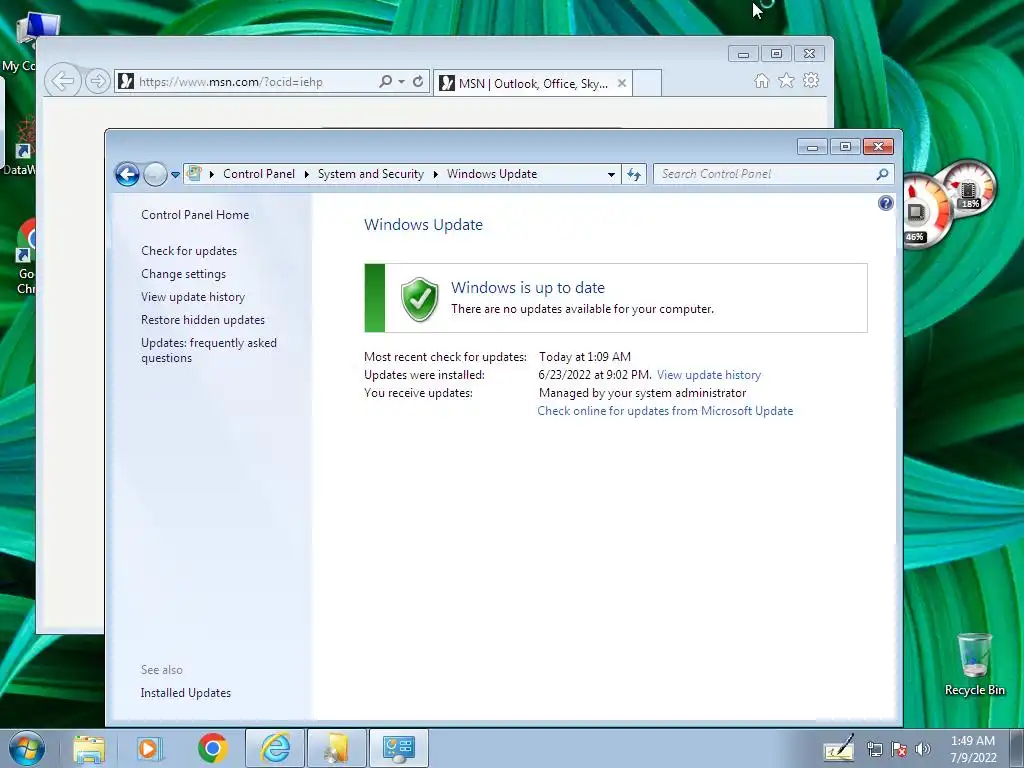
Task: Open the pen input tray icon
Action: [x=839, y=748]
